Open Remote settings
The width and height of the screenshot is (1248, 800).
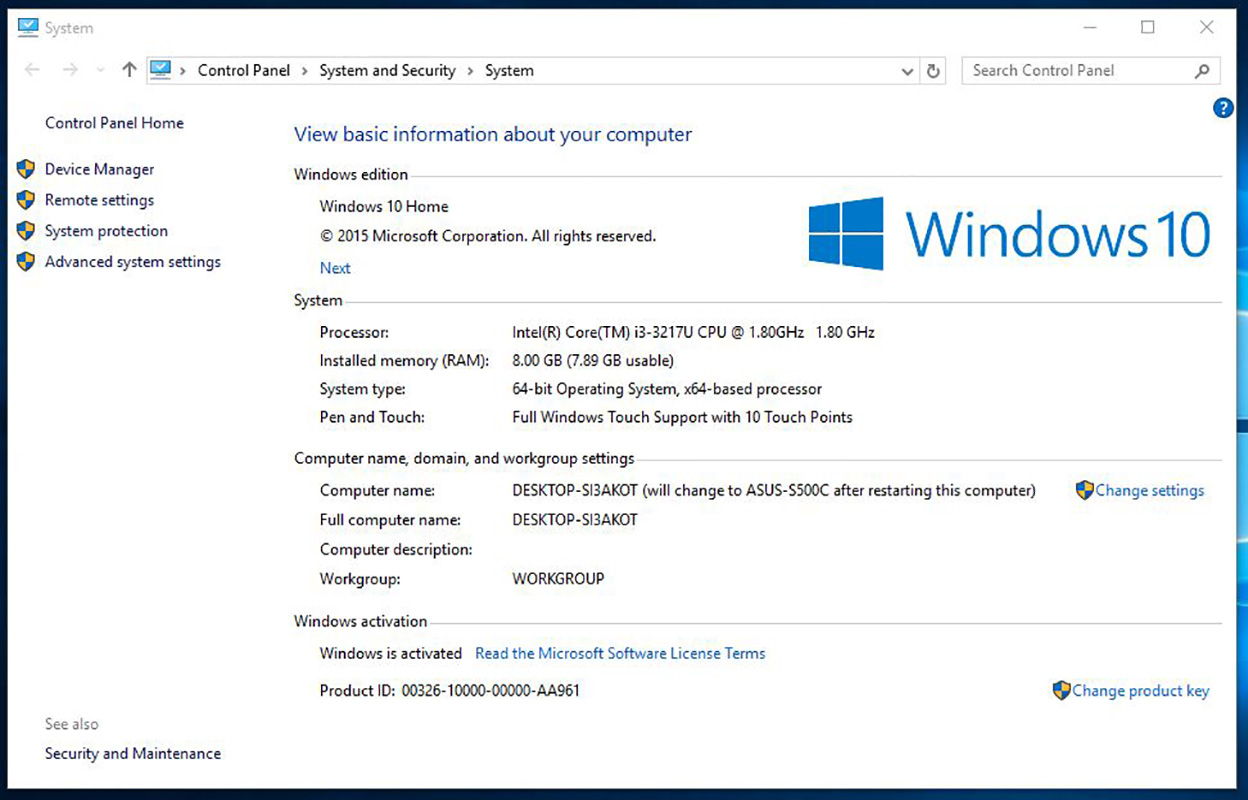pos(99,200)
